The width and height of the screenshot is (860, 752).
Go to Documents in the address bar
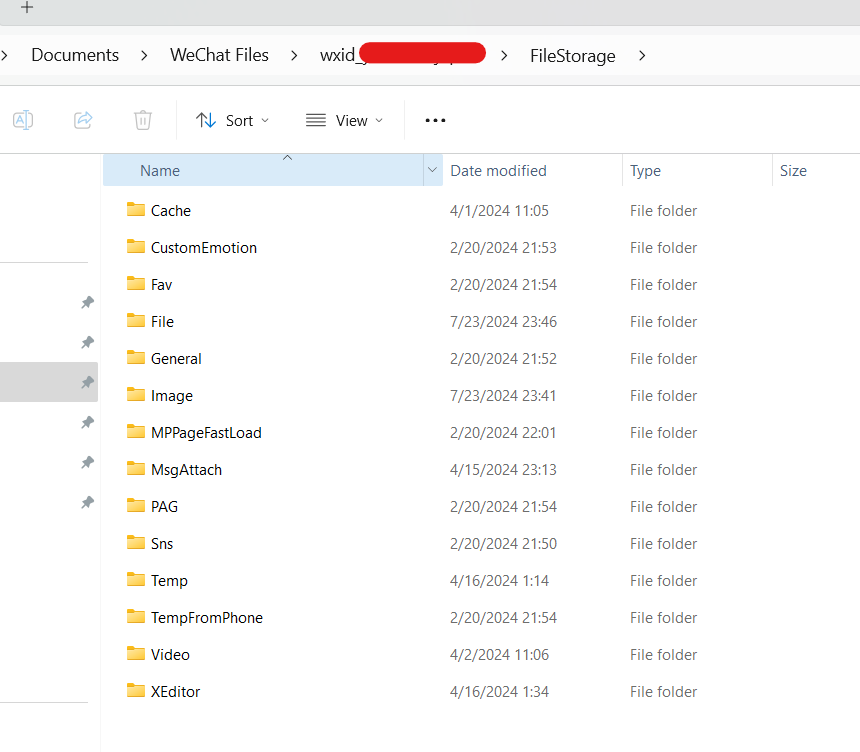[75, 55]
